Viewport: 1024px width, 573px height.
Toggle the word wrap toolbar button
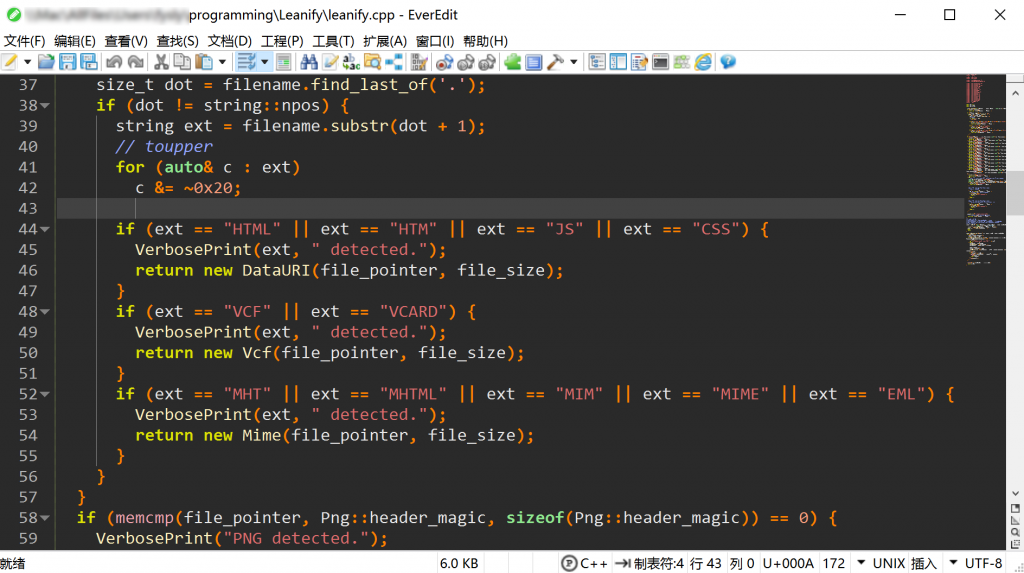click(246, 62)
